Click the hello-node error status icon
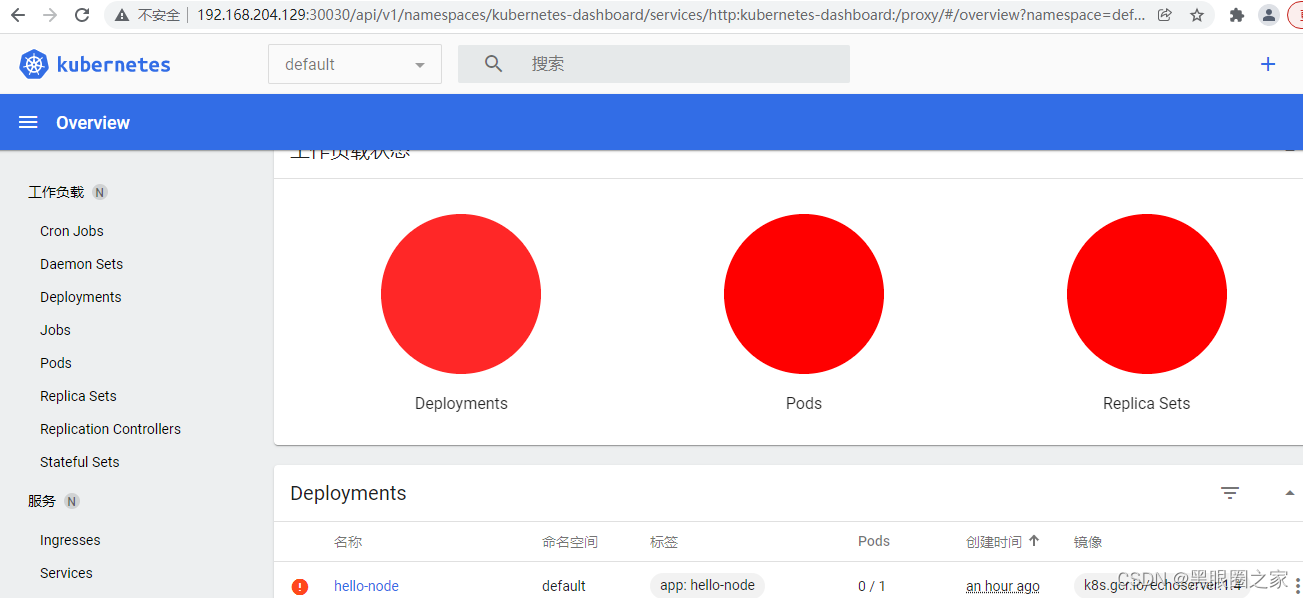Viewport: 1303px width, 598px height. [300, 587]
